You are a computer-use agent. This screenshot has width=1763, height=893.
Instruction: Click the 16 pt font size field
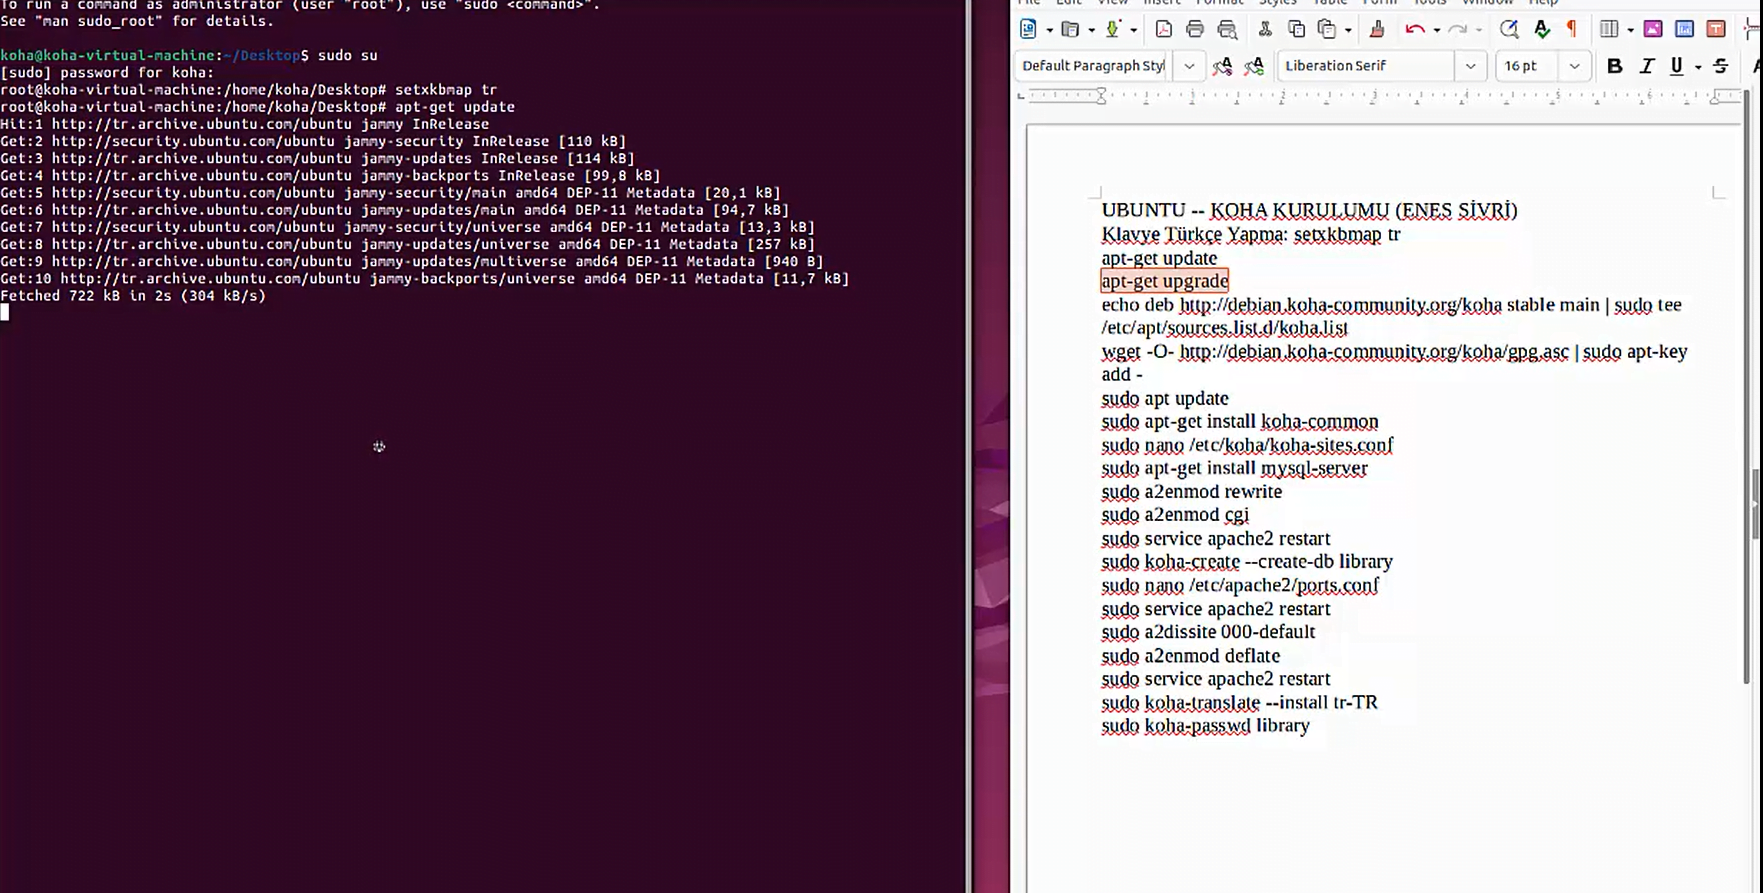pyautogui.click(x=1528, y=66)
